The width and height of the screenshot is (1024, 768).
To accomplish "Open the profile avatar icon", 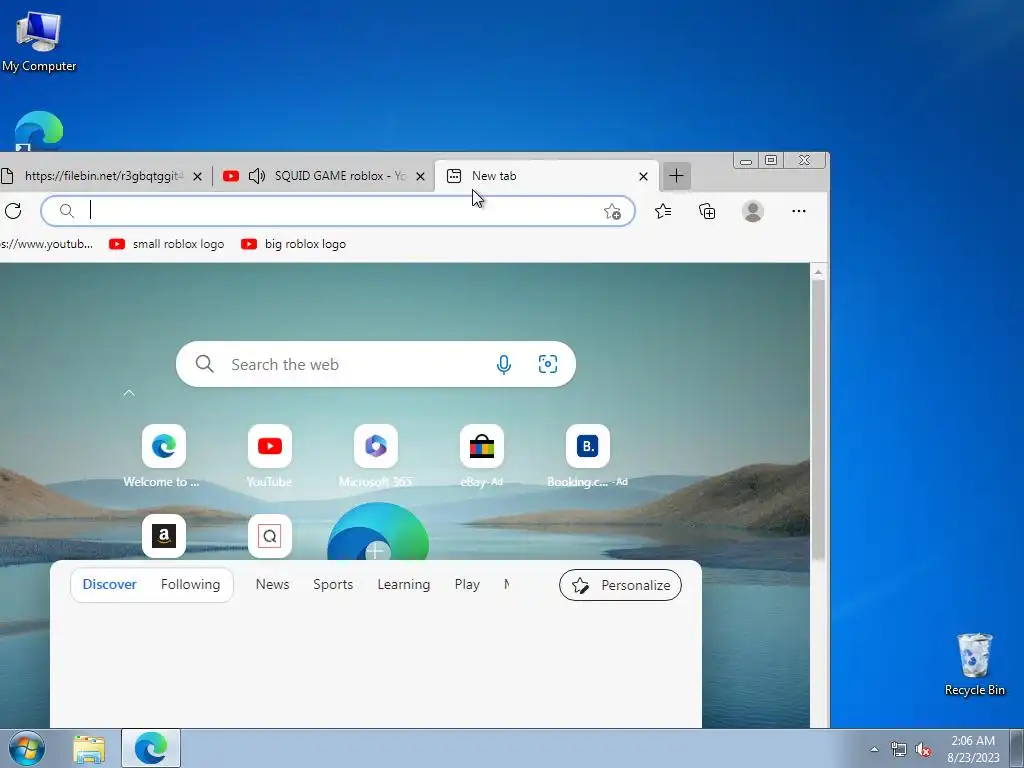I will click(x=753, y=212).
